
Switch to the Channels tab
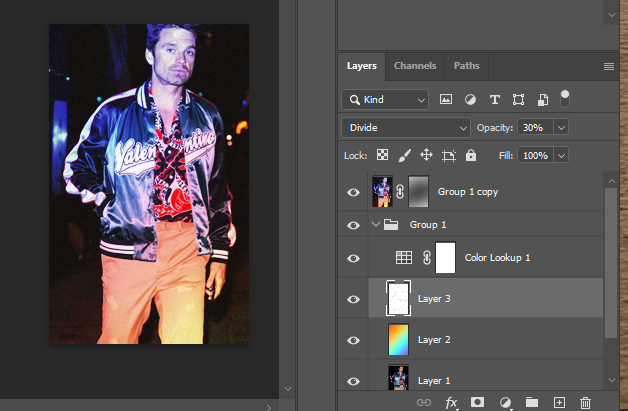[415, 66]
